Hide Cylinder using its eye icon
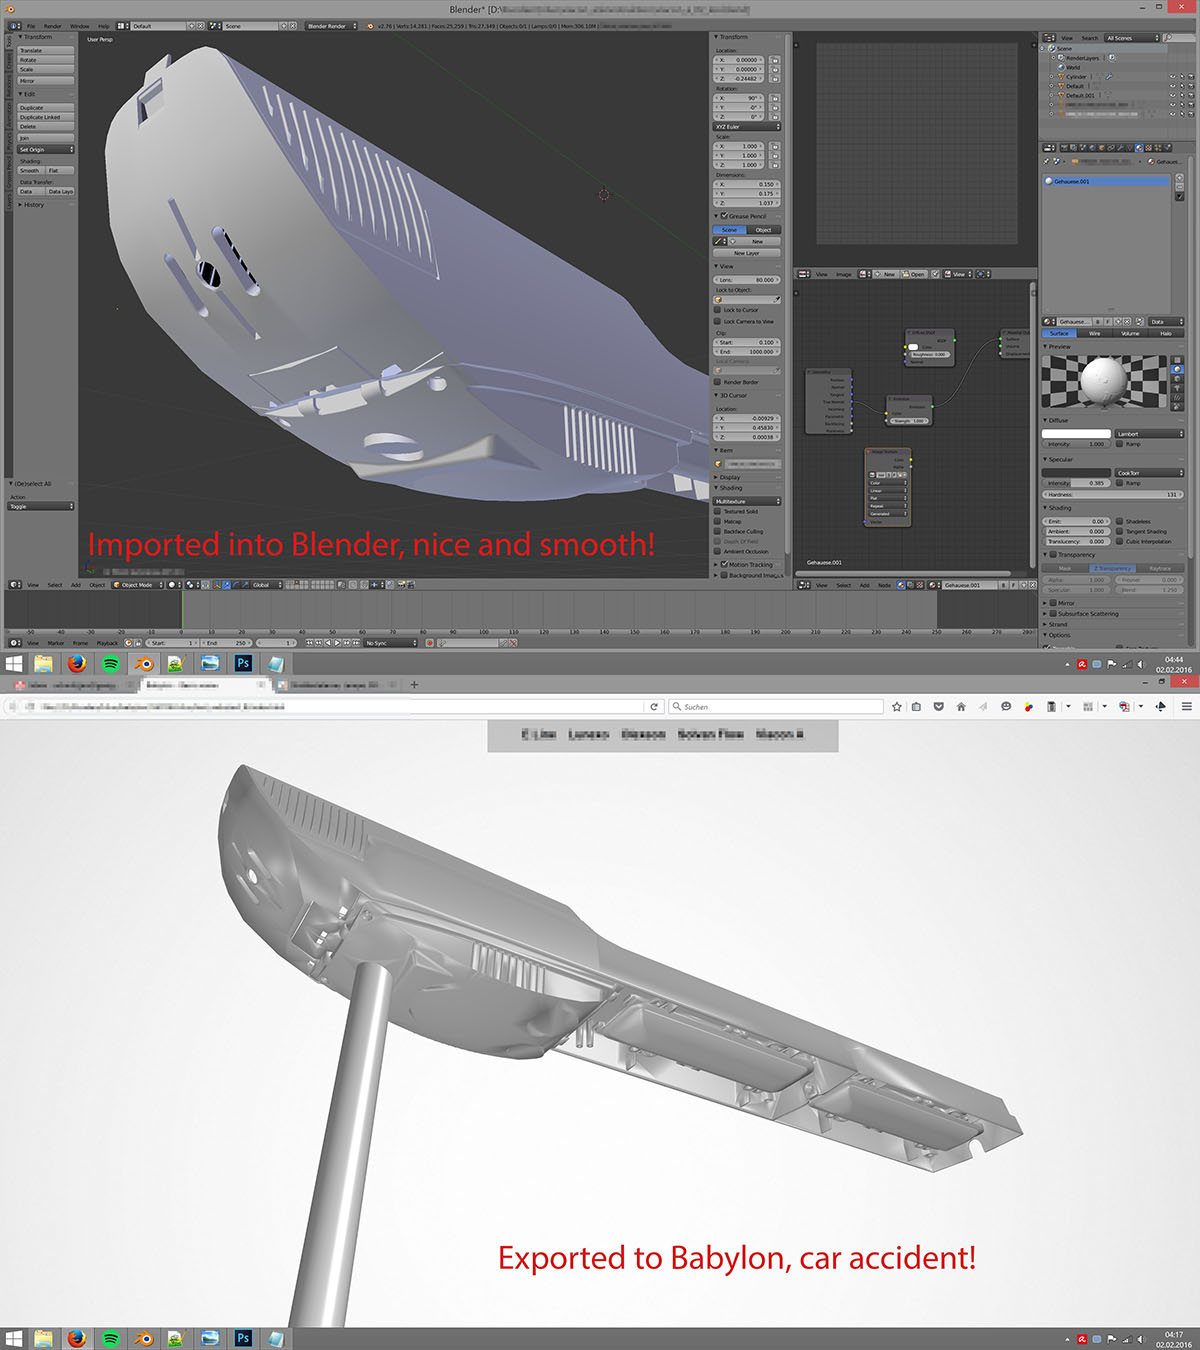 tap(1172, 77)
